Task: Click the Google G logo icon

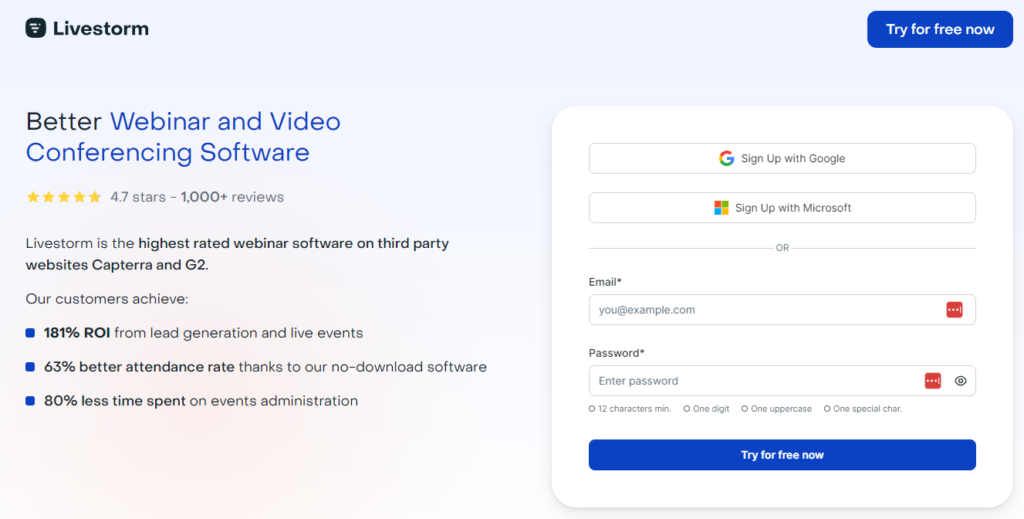Action: click(x=726, y=159)
